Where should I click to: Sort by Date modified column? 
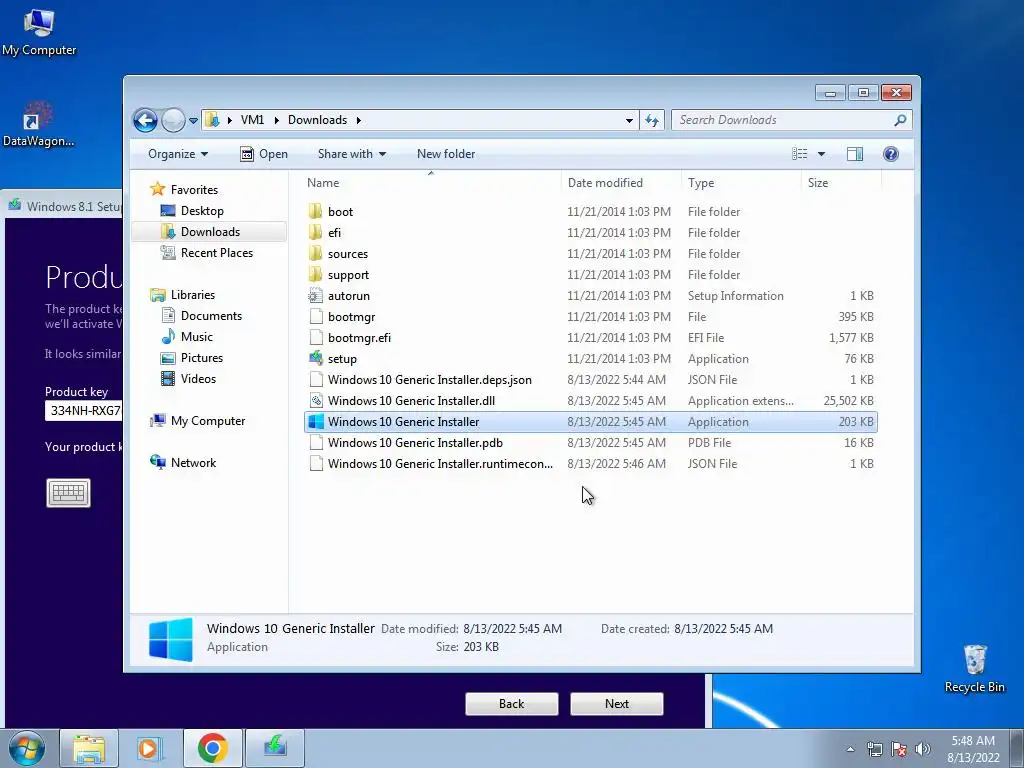(621, 183)
